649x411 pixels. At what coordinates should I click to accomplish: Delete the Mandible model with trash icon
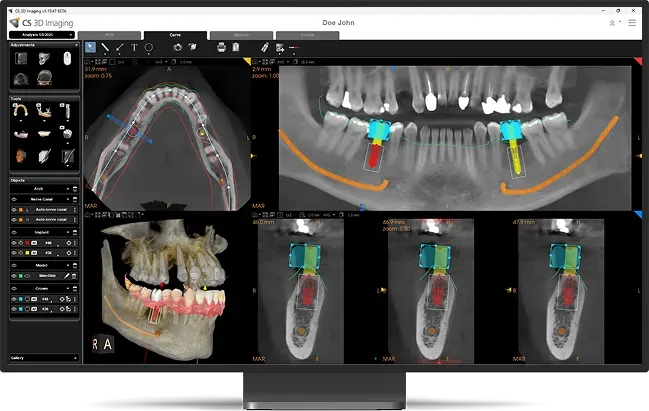click(74, 276)
